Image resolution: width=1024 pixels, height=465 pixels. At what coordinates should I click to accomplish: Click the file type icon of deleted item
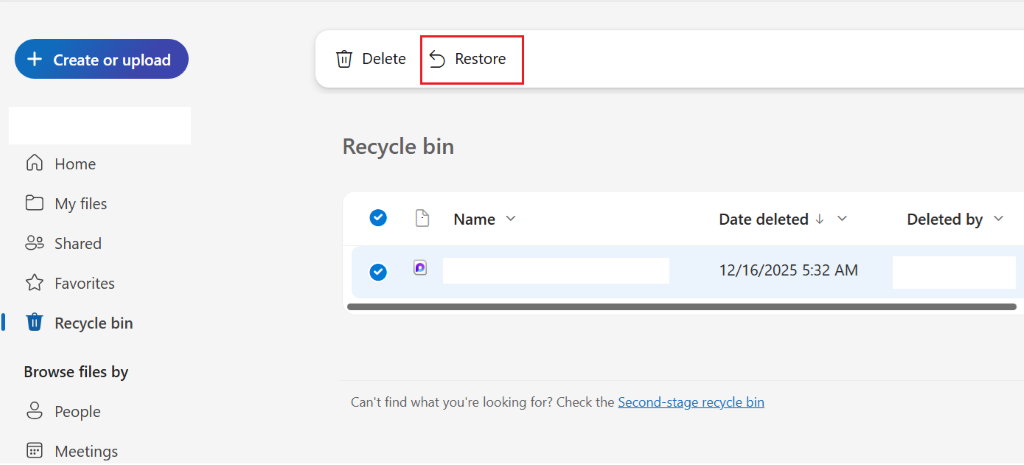(x=421, y=268)
